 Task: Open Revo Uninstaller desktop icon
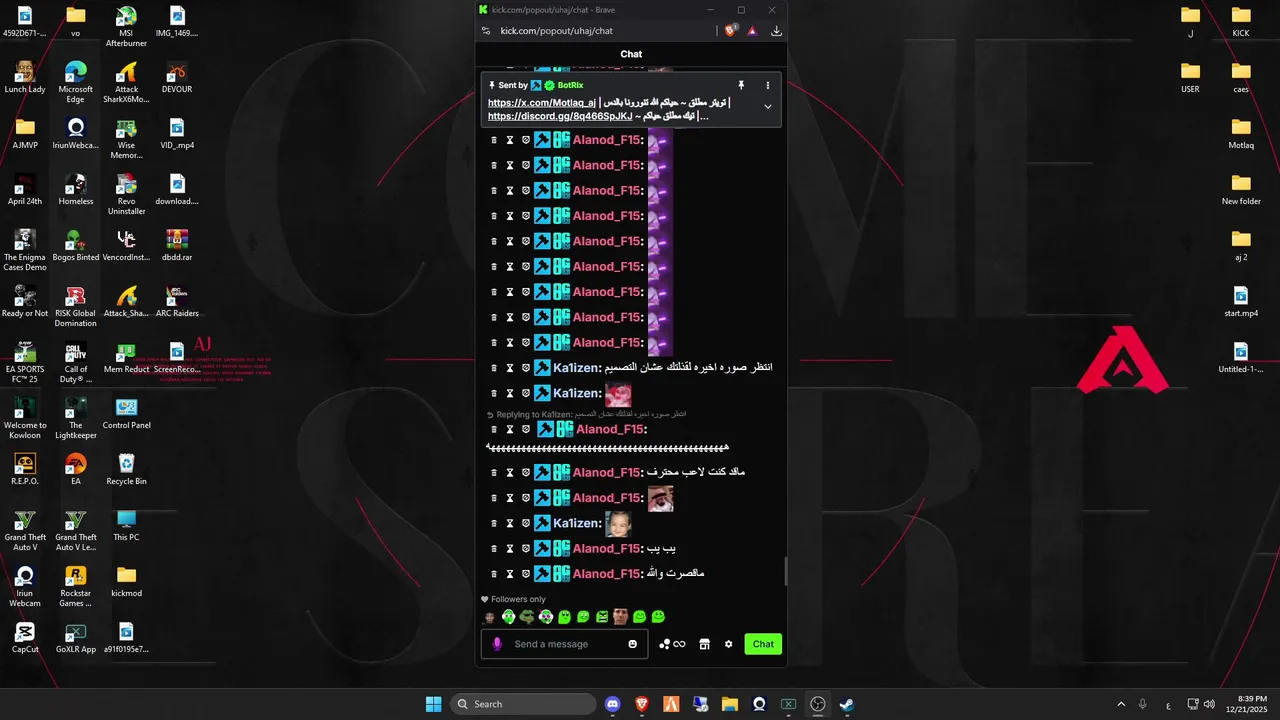[126, 194]
